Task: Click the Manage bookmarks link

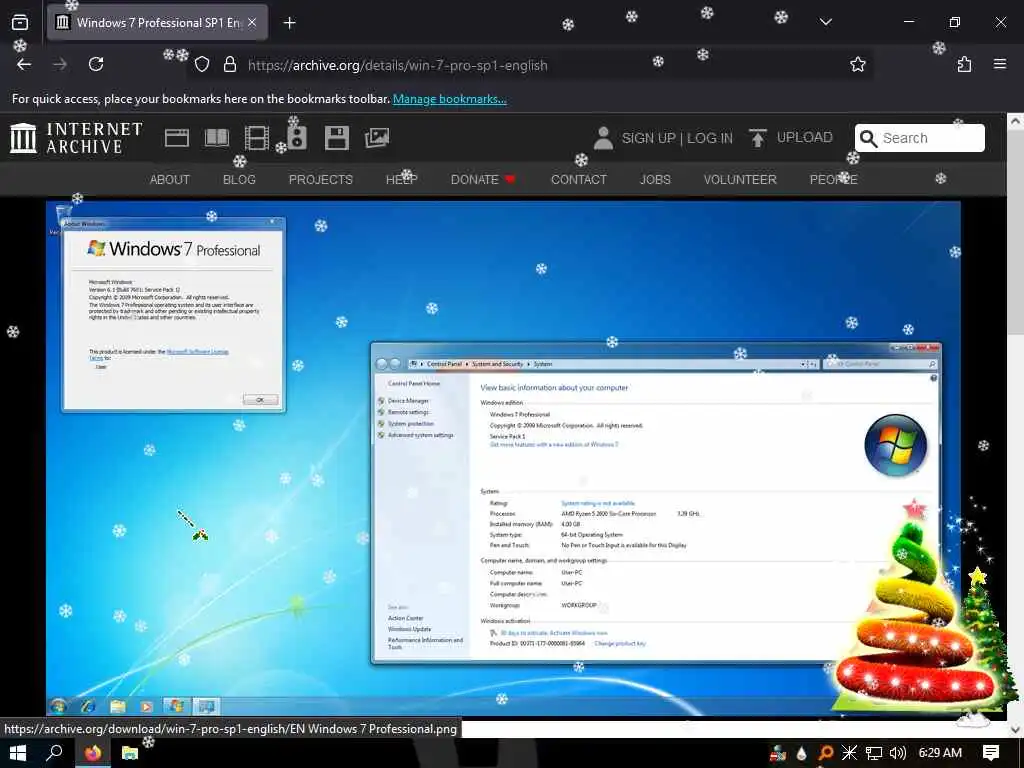Action: [449, 99]
